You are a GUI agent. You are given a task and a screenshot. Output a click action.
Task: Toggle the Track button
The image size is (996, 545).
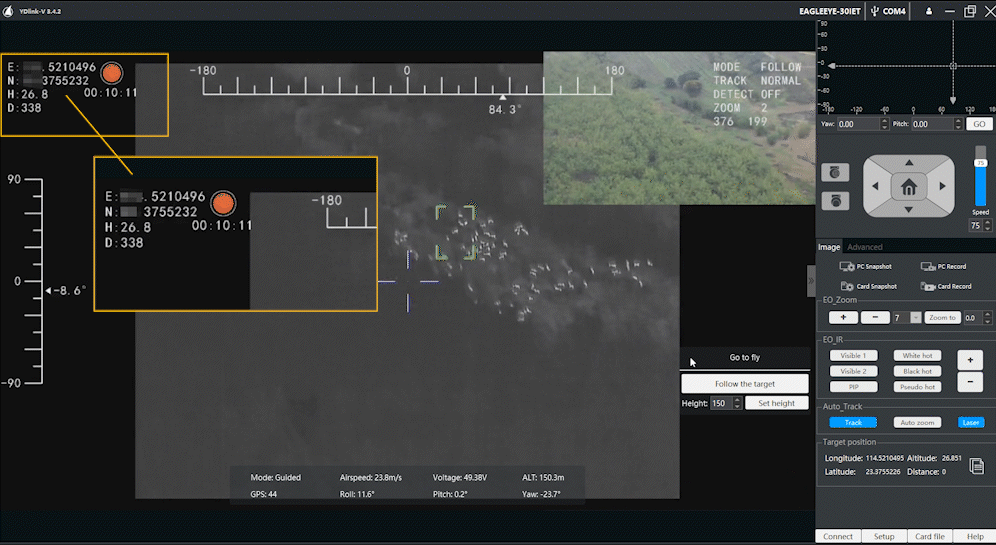click(853, 422)
